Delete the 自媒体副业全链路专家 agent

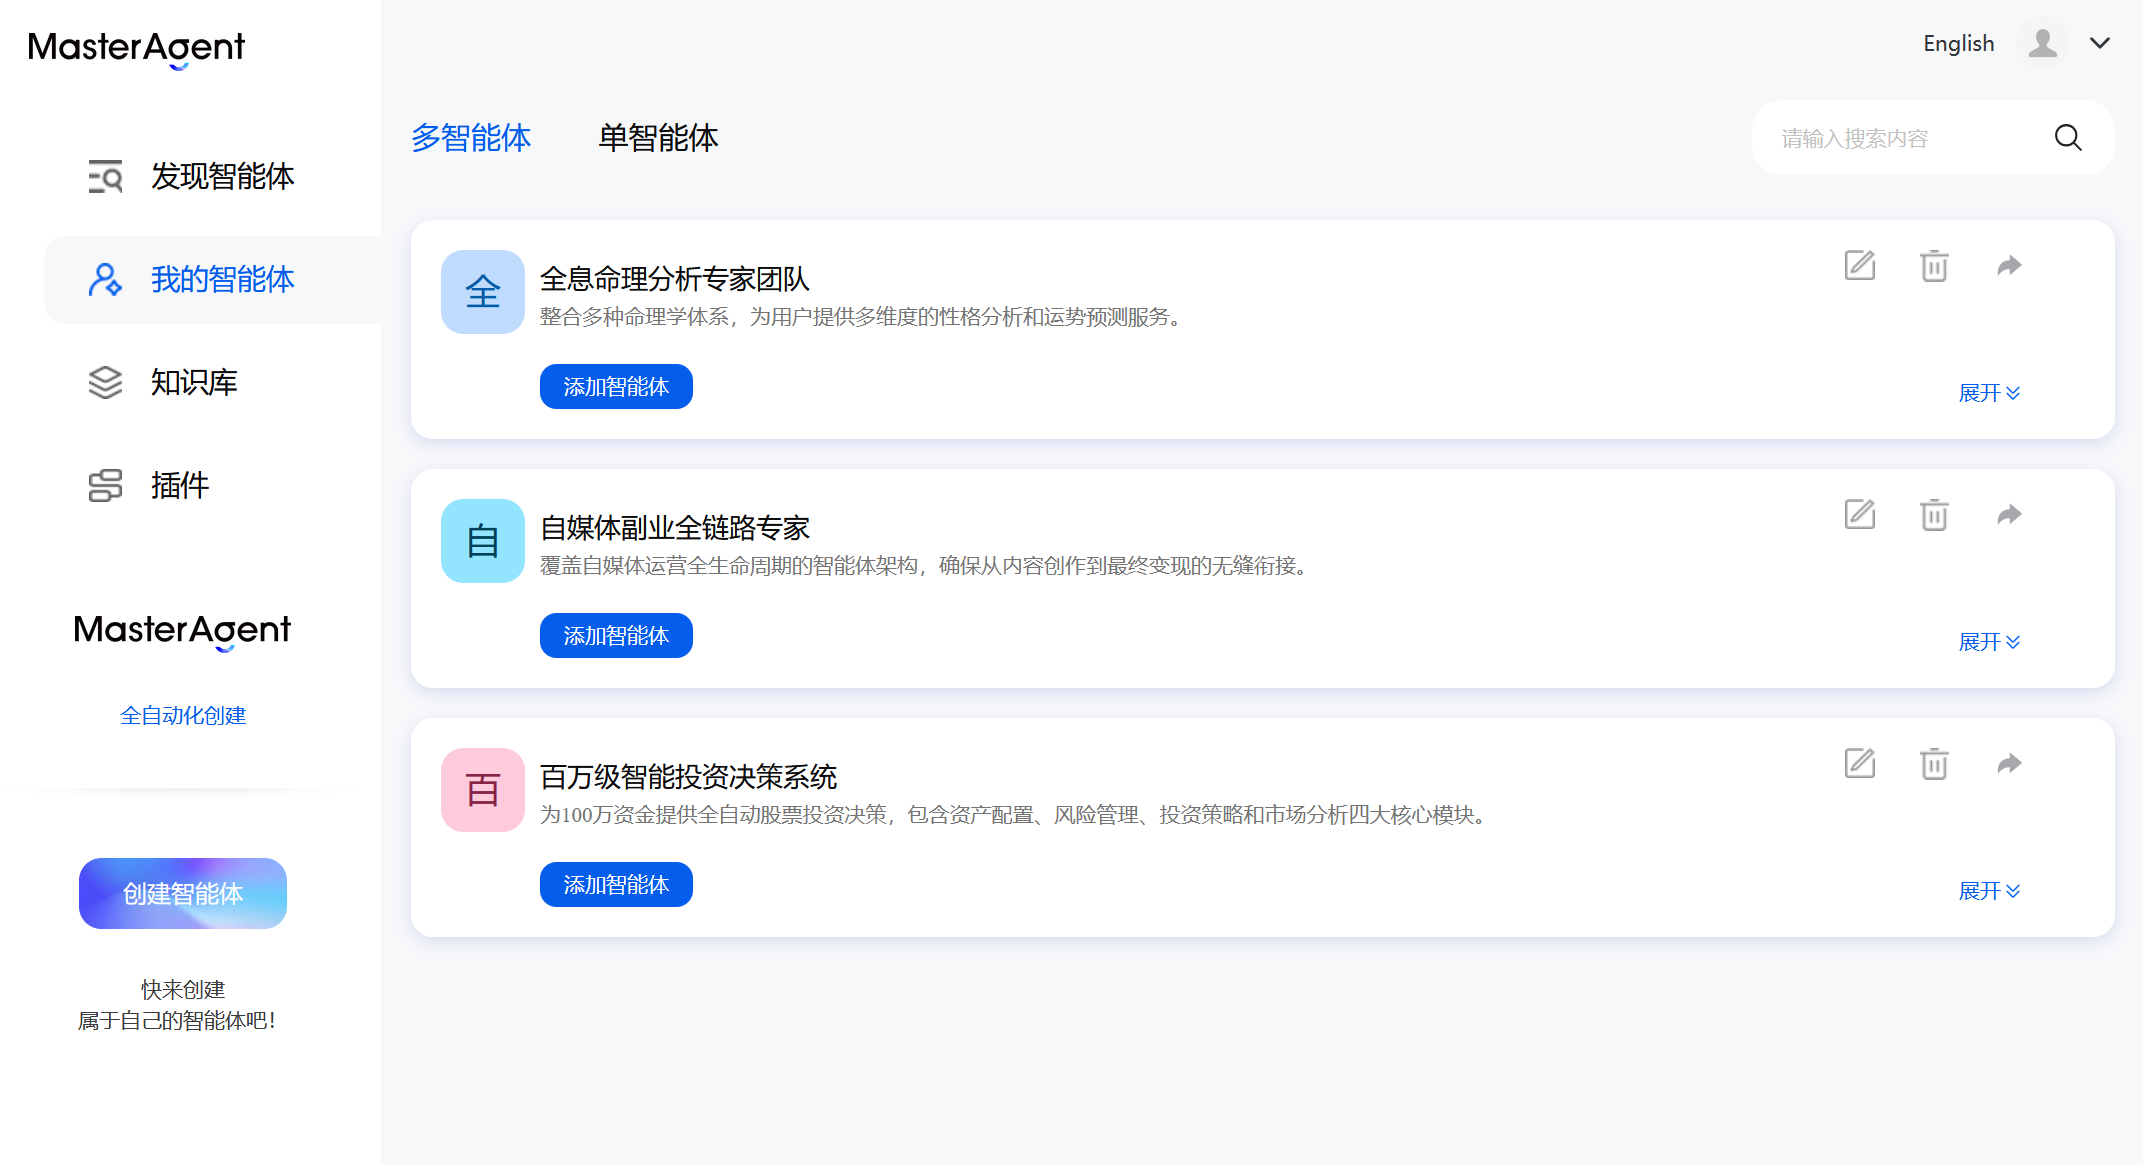1934,515
